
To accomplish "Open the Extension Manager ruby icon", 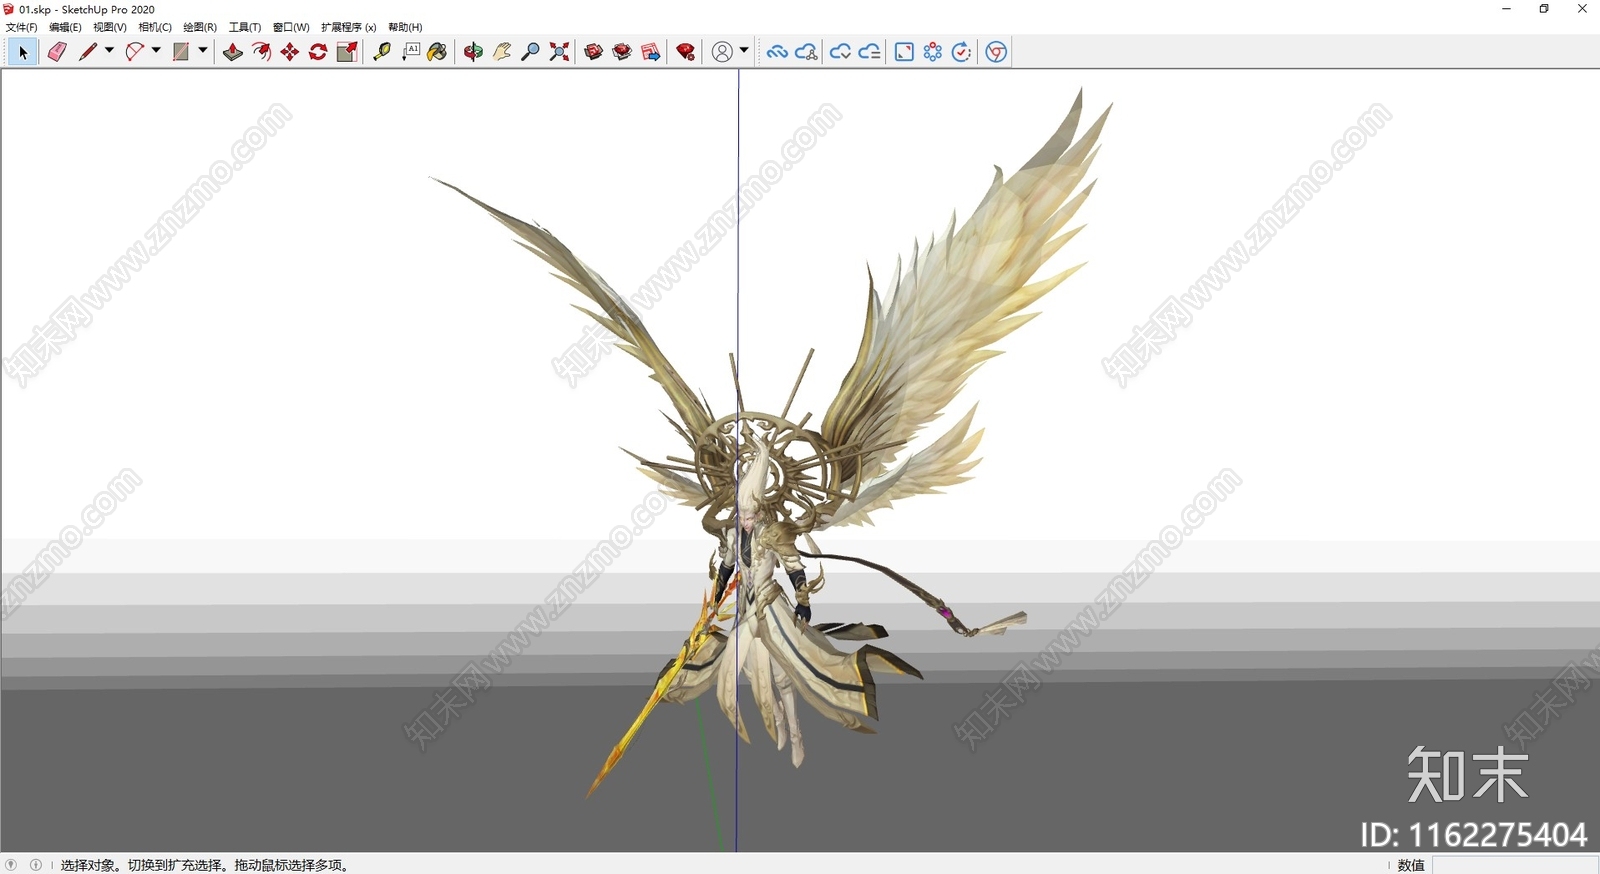I will [x=686, y=52].
